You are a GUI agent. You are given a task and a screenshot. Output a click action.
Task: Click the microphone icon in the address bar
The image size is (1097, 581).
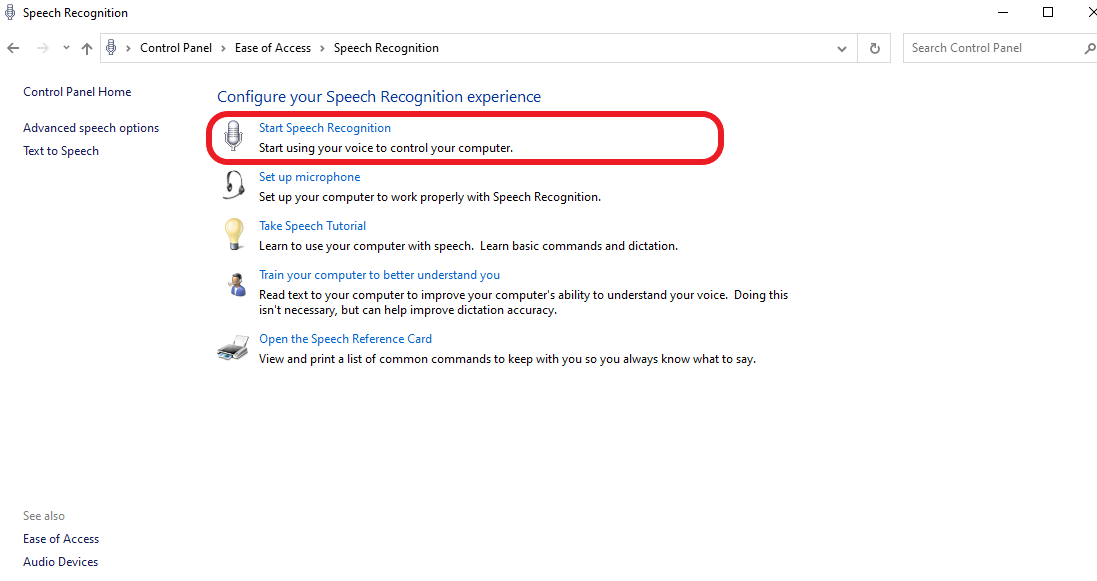tap(111, 48)
